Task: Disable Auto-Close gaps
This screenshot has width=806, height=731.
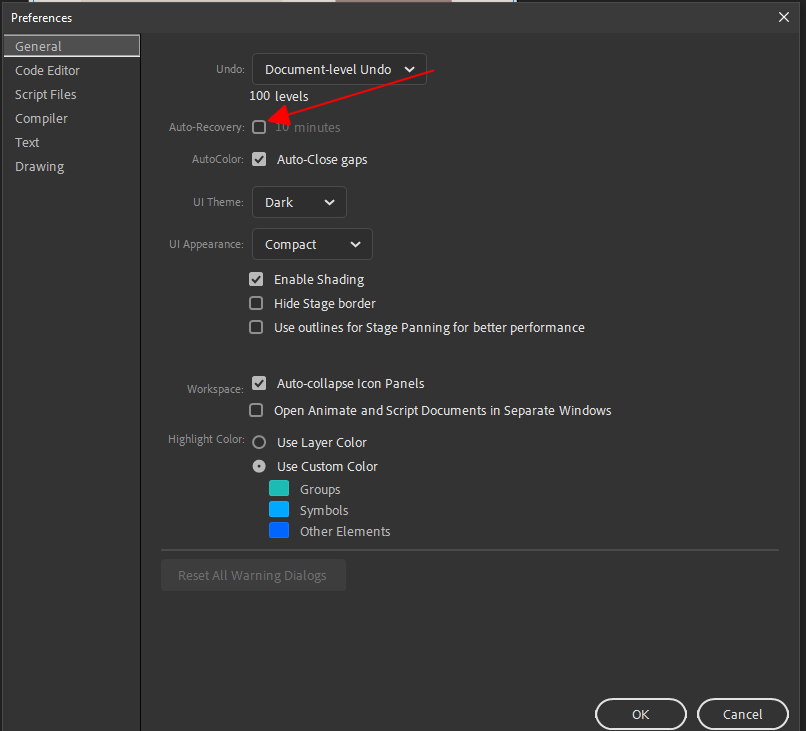Action: tap(259, 158)
